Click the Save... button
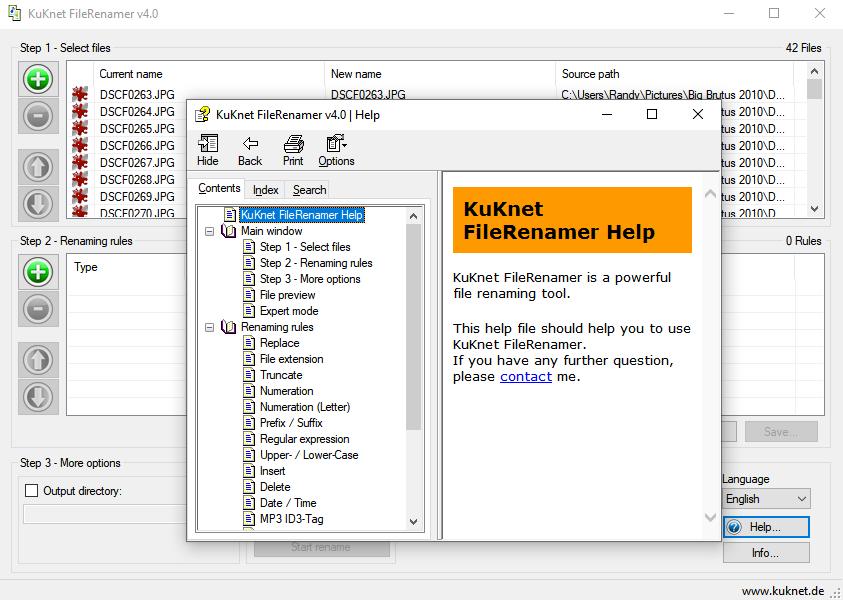This screenshot has width=843, height=600. point(781,432)
